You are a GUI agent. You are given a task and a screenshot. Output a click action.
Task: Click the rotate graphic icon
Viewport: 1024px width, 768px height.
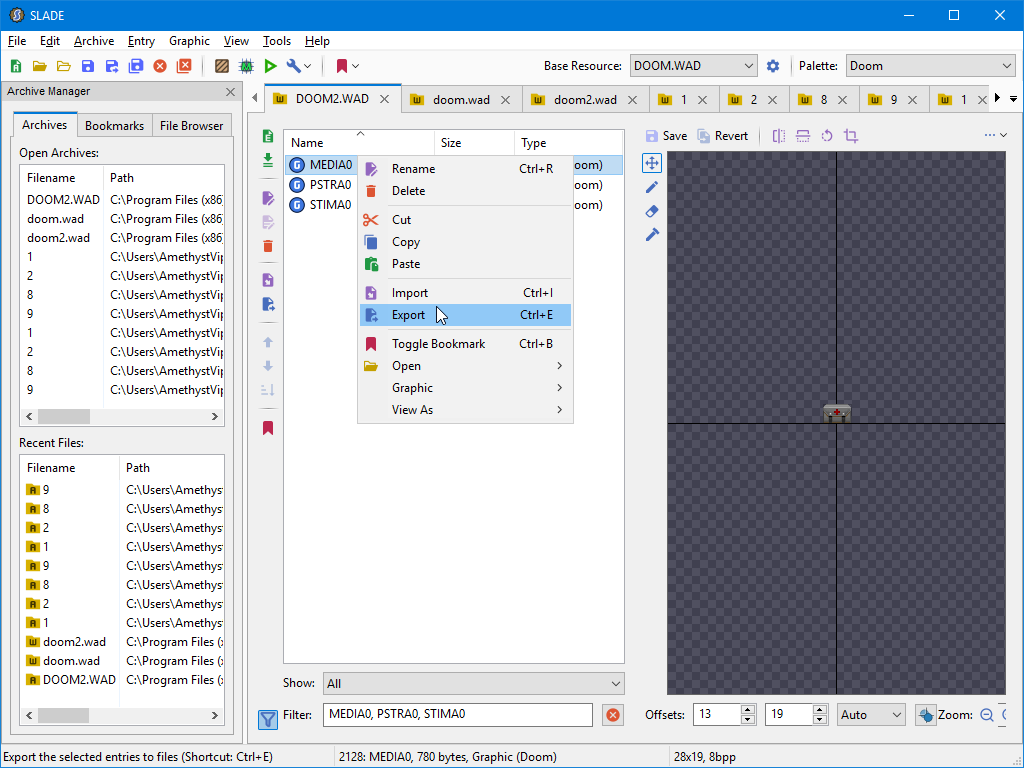click(827, 136)
